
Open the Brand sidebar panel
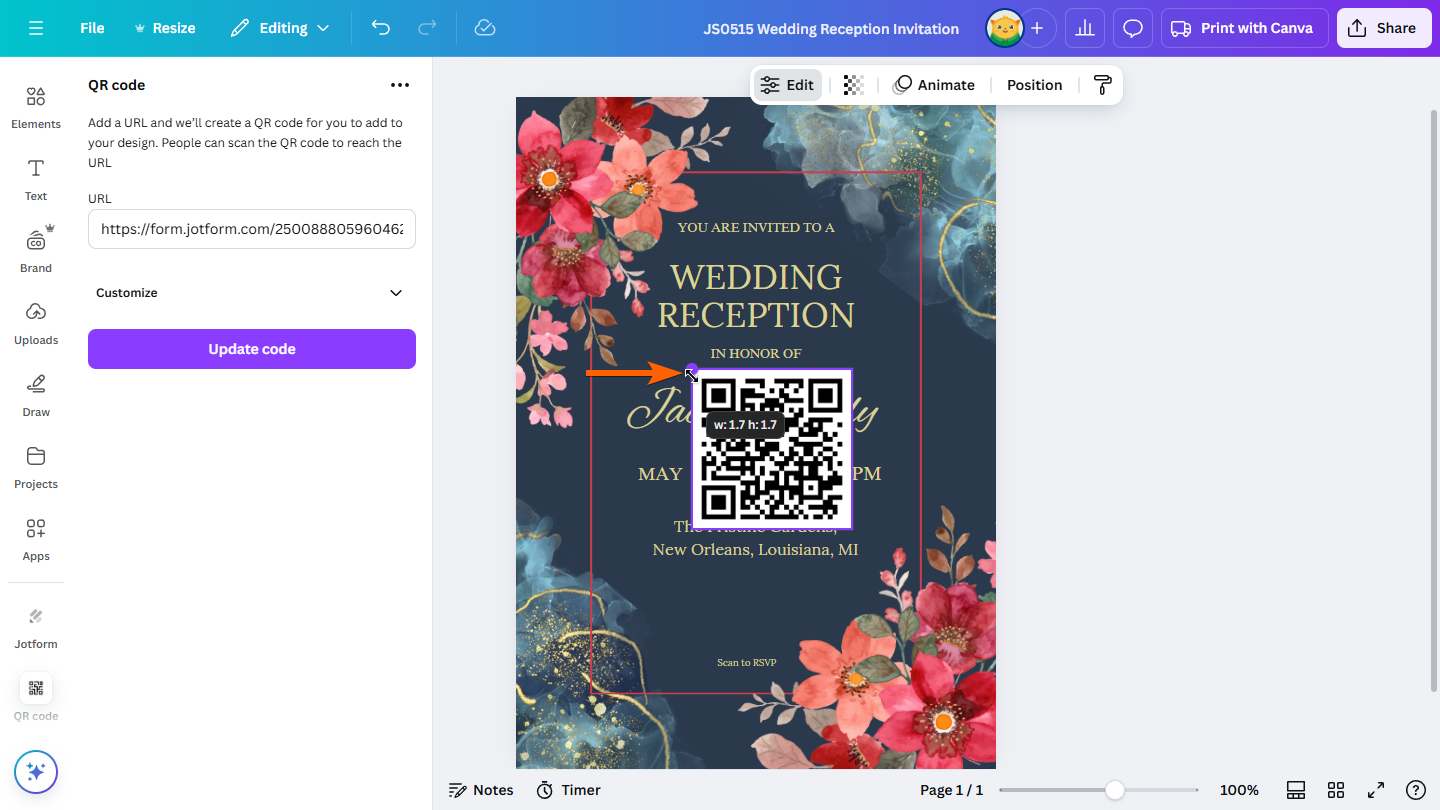(36, 252)
